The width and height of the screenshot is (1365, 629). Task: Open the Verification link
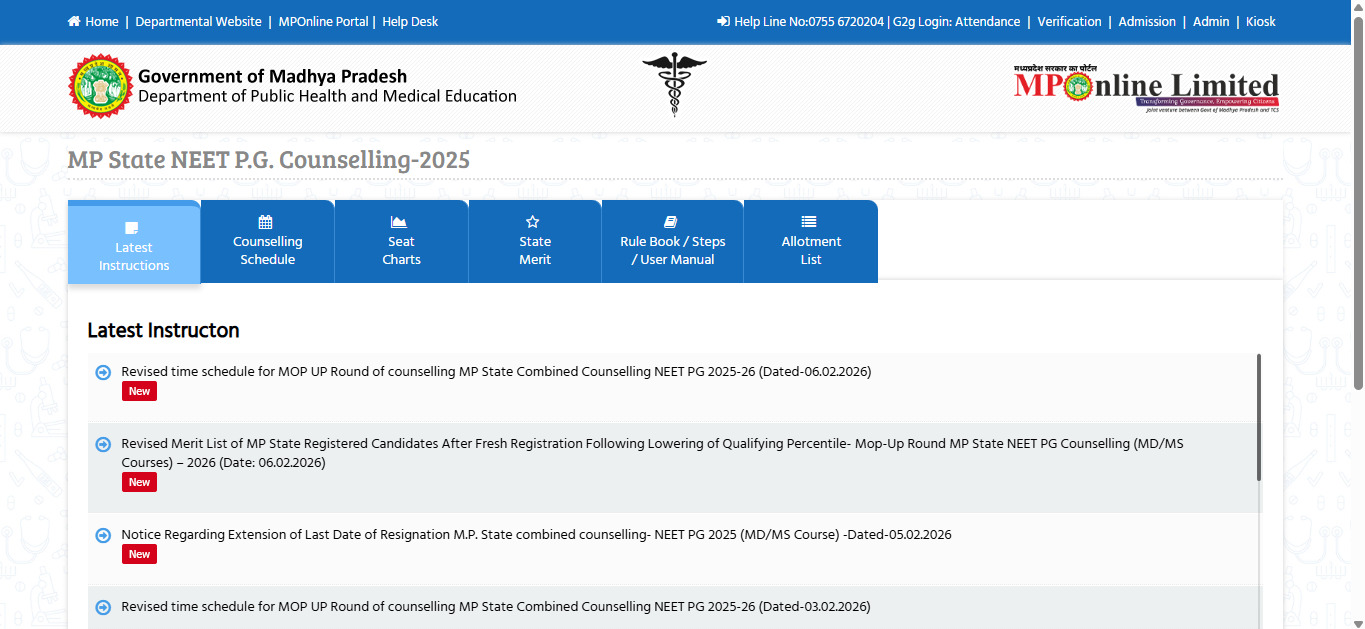1069,20
